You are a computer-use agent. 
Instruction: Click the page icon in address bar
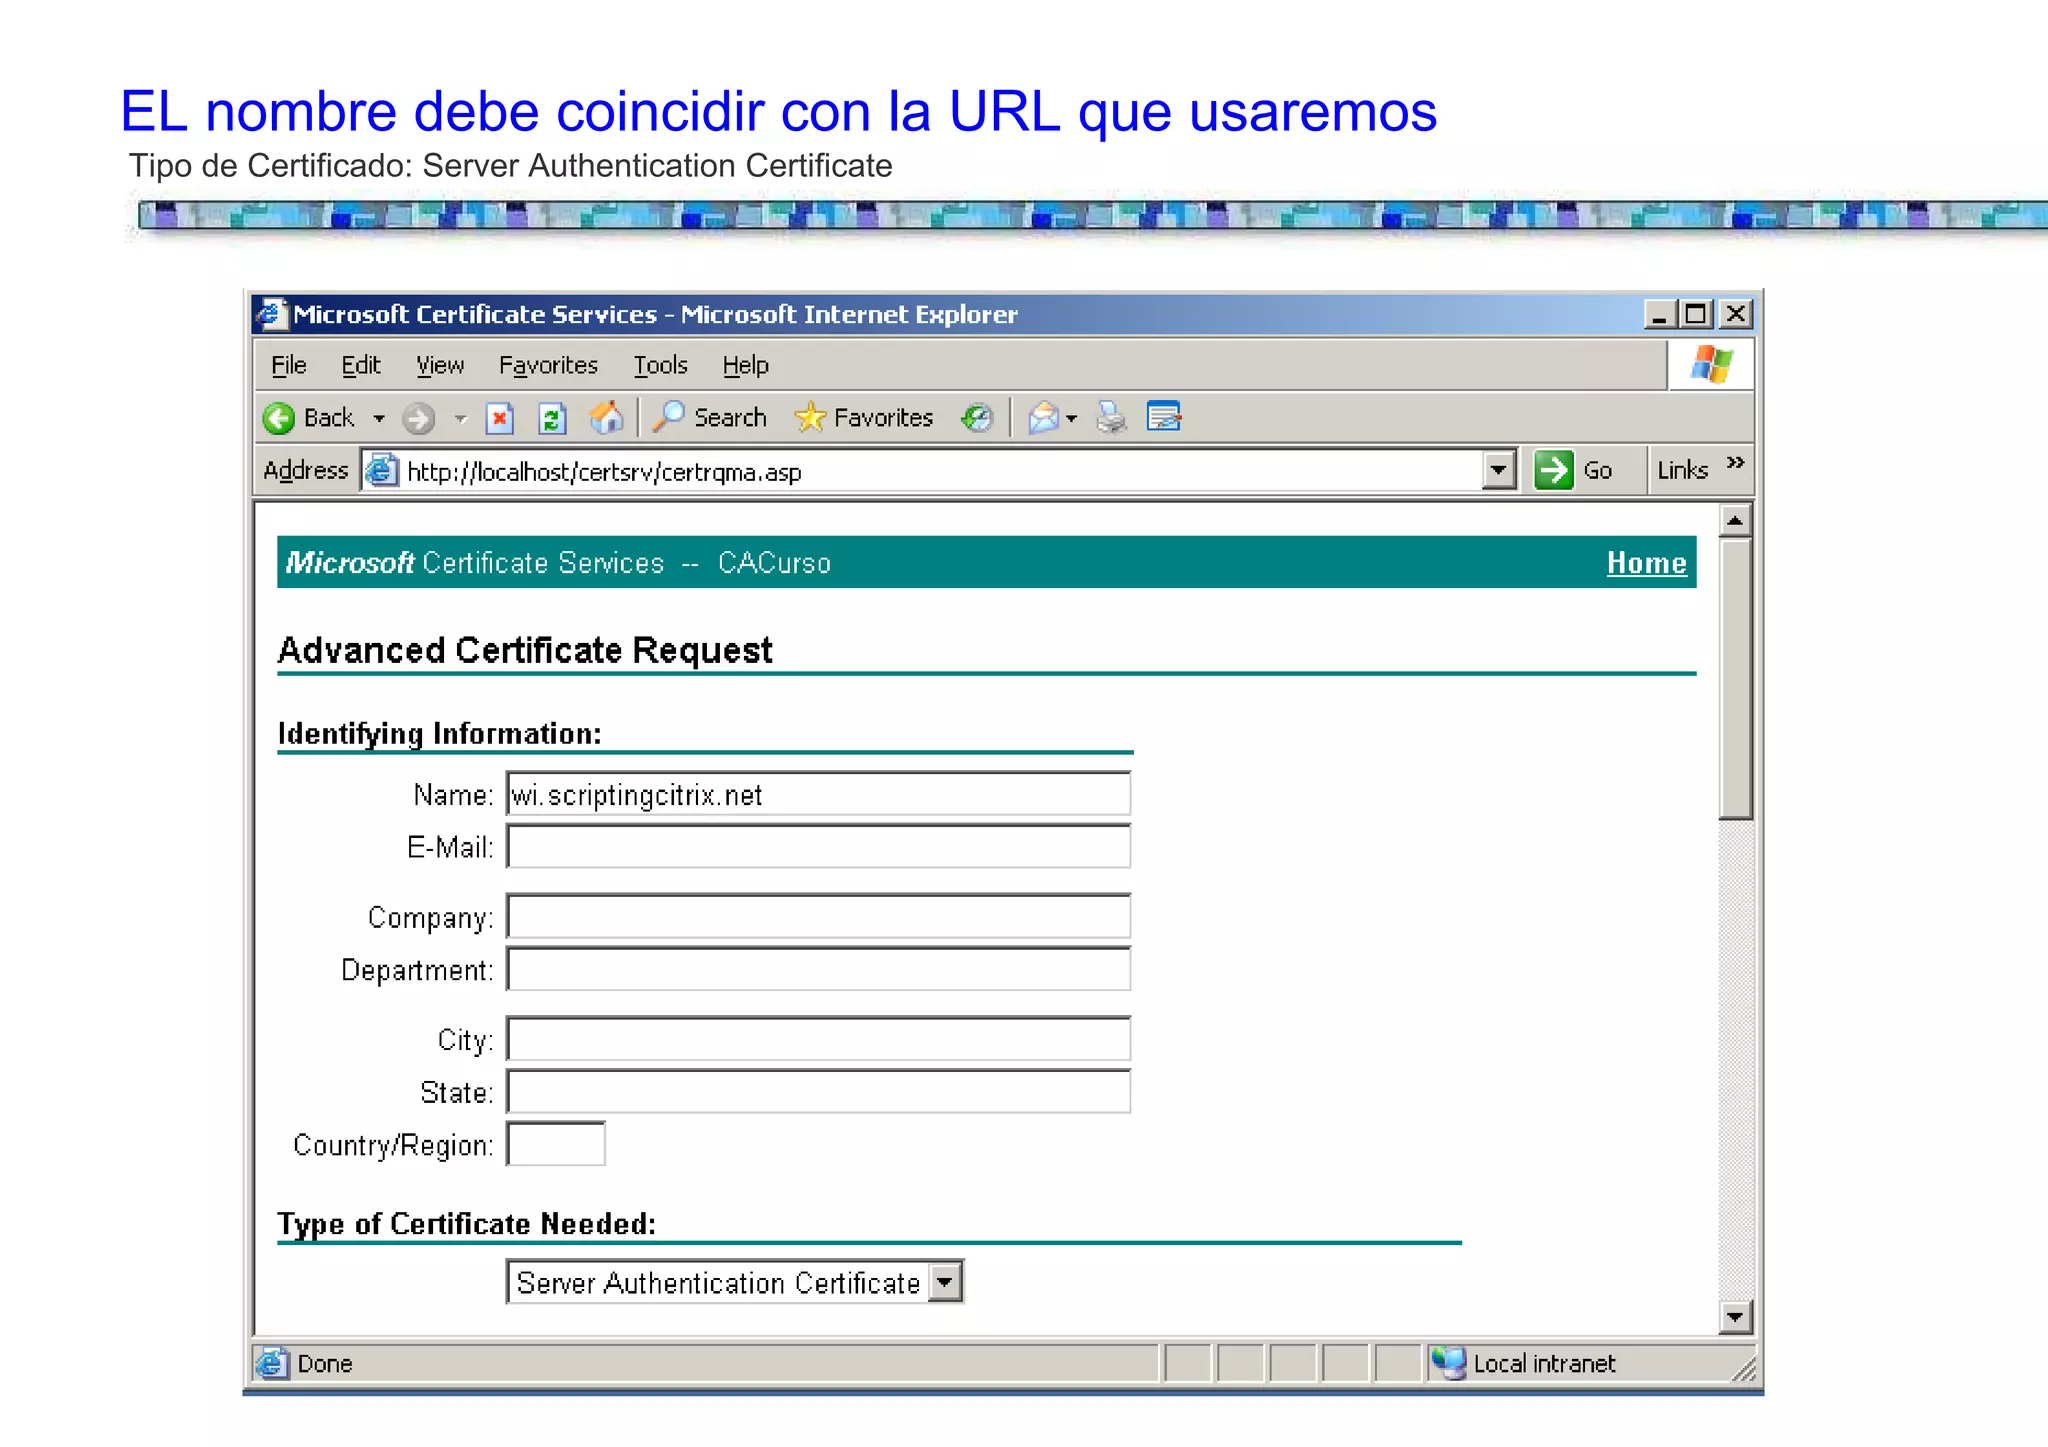click(x=381, y=470)
